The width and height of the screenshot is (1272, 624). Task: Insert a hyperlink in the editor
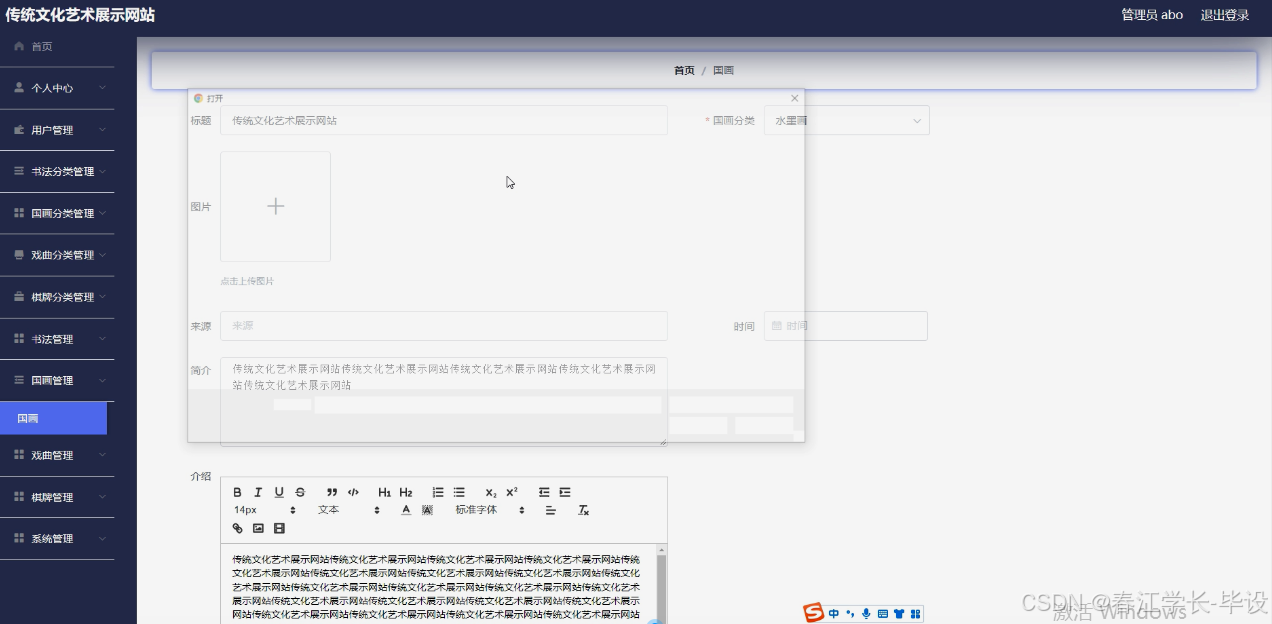[x=237, y=528]
